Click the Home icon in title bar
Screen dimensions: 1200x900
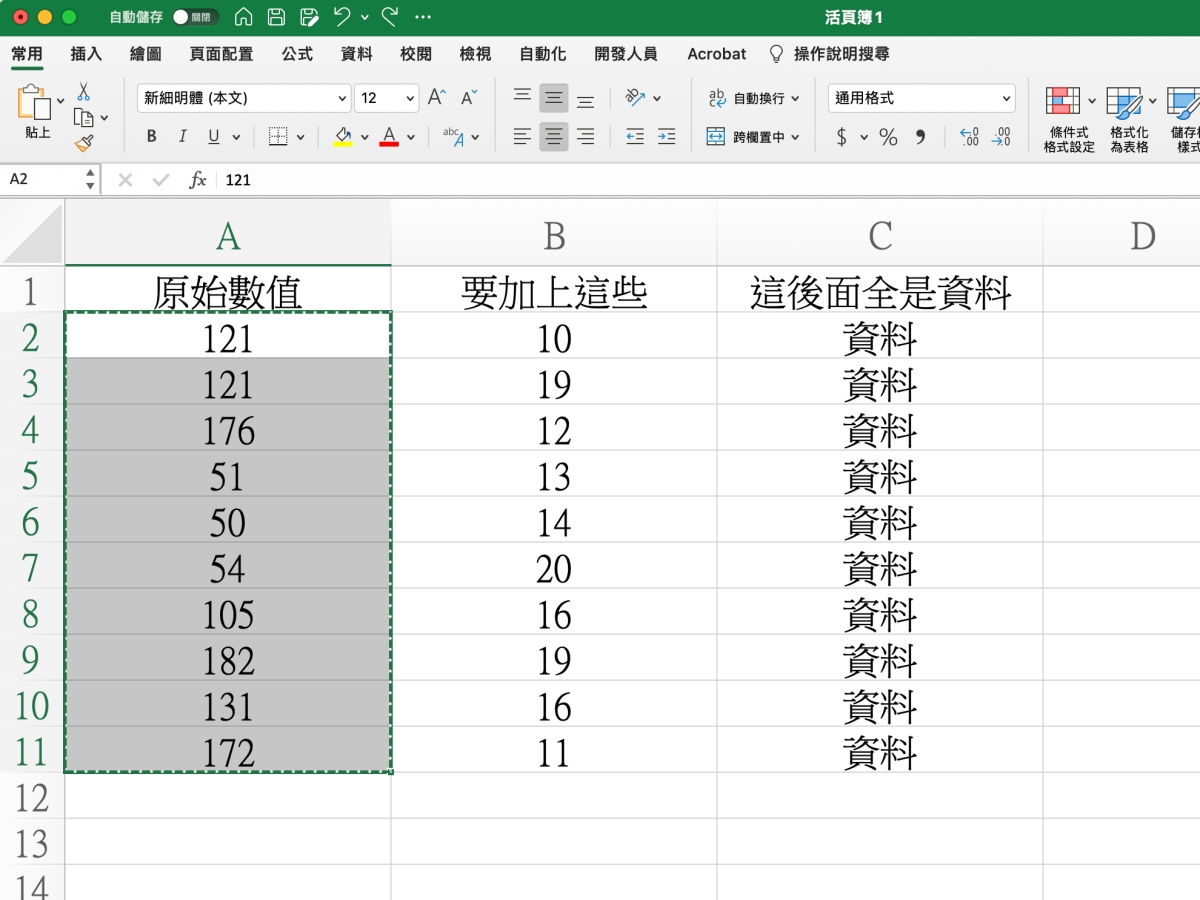pyautogui.click(x=243, y=17)
